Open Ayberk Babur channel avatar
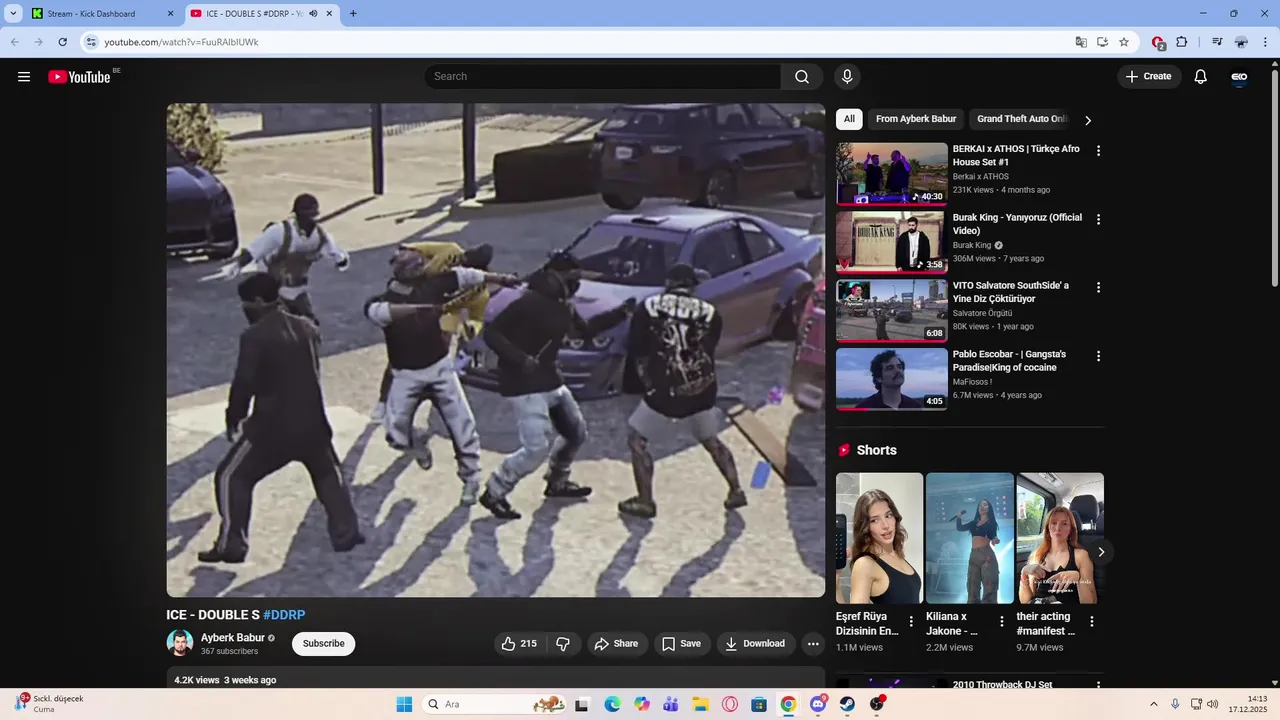 [180, 643]
